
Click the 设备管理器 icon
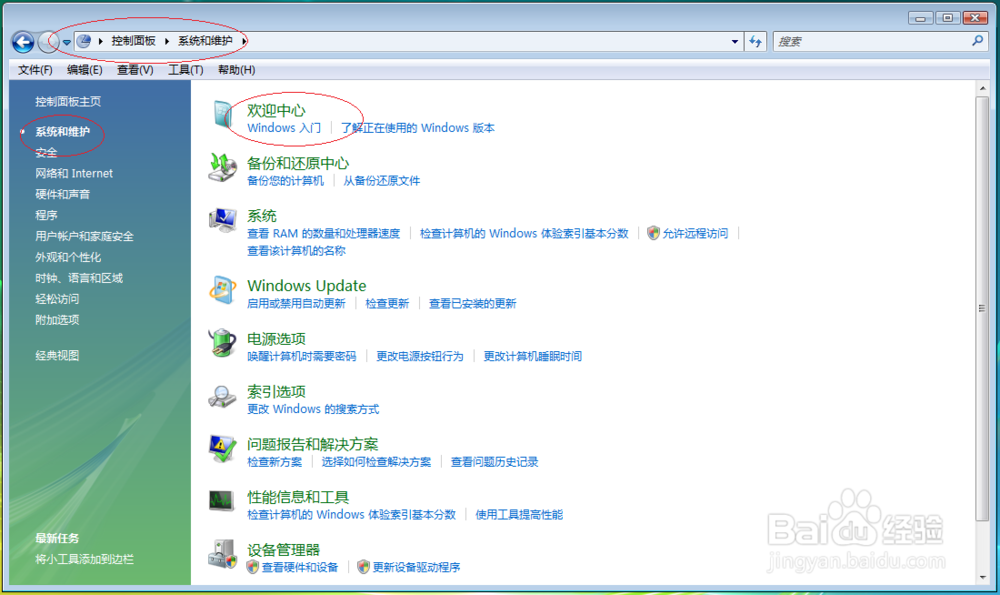click(223, 554)
